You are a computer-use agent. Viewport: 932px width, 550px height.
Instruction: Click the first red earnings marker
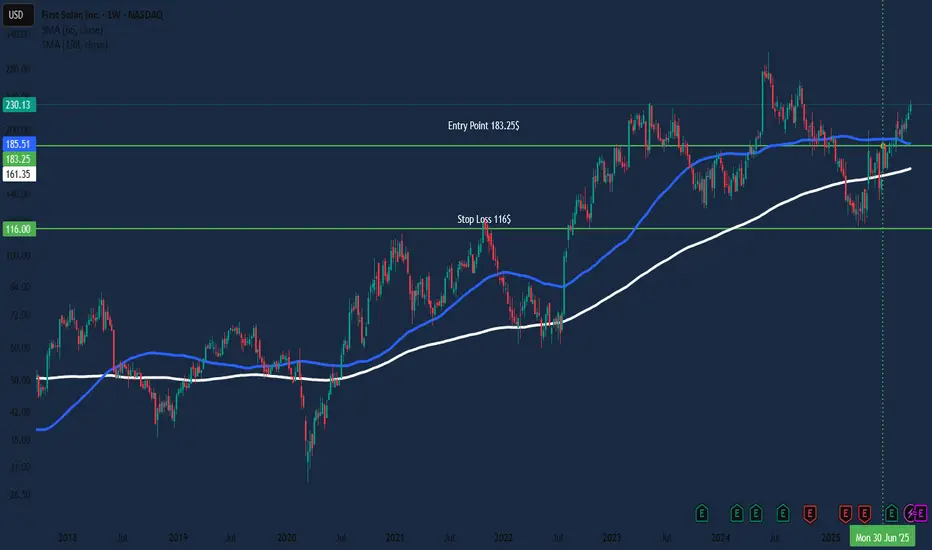point(810,513)
